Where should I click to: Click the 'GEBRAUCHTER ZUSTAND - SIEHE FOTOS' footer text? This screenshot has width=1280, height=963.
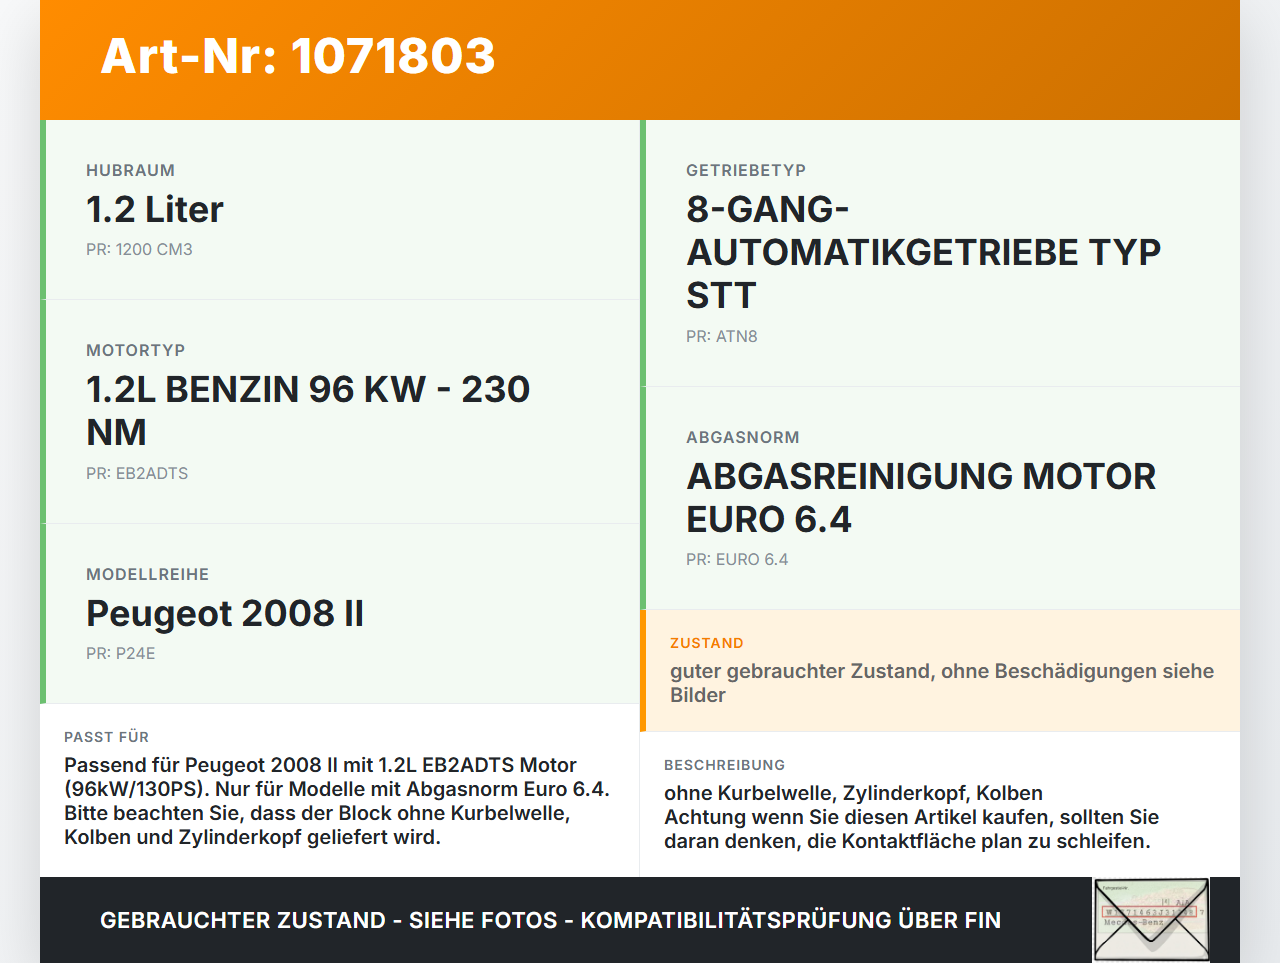click(x=550, y=920)
